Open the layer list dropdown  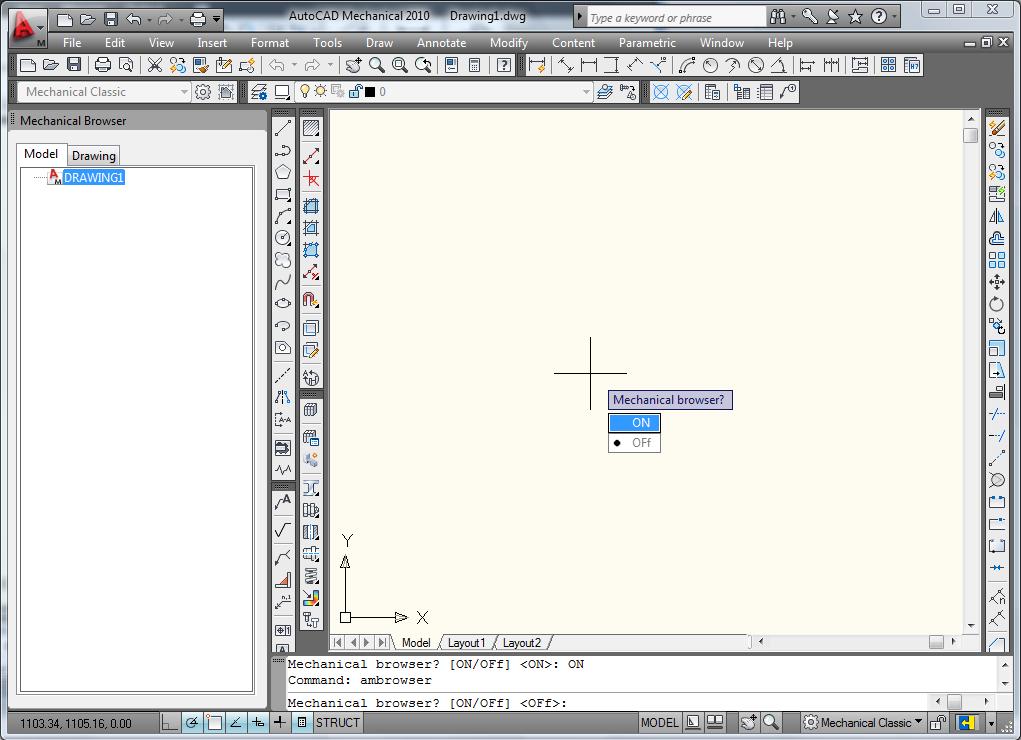585,92
